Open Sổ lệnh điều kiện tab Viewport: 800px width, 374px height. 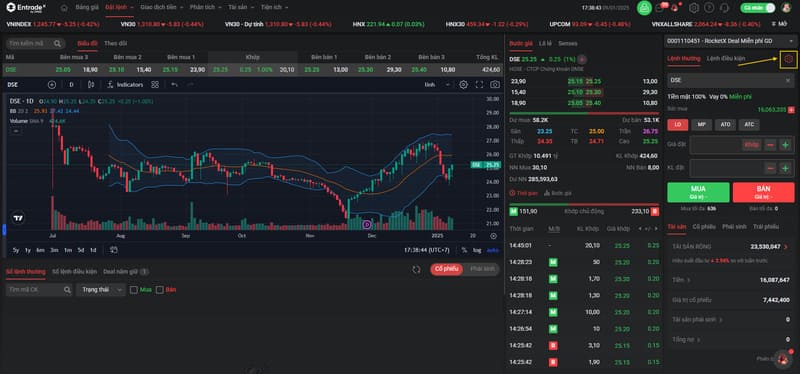(74, 271)
